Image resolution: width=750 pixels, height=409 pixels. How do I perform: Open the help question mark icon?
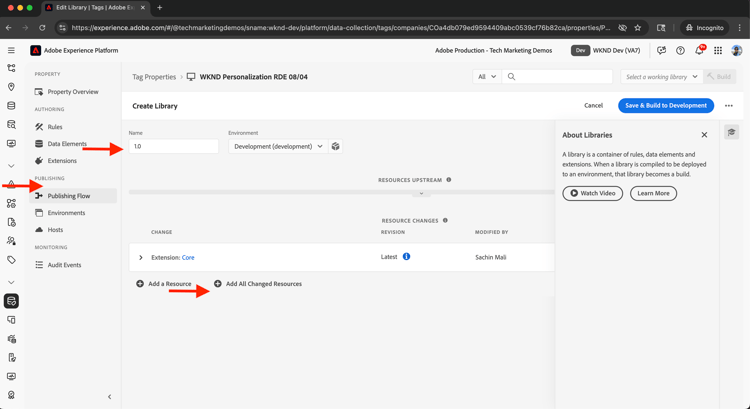click(680, 50)
